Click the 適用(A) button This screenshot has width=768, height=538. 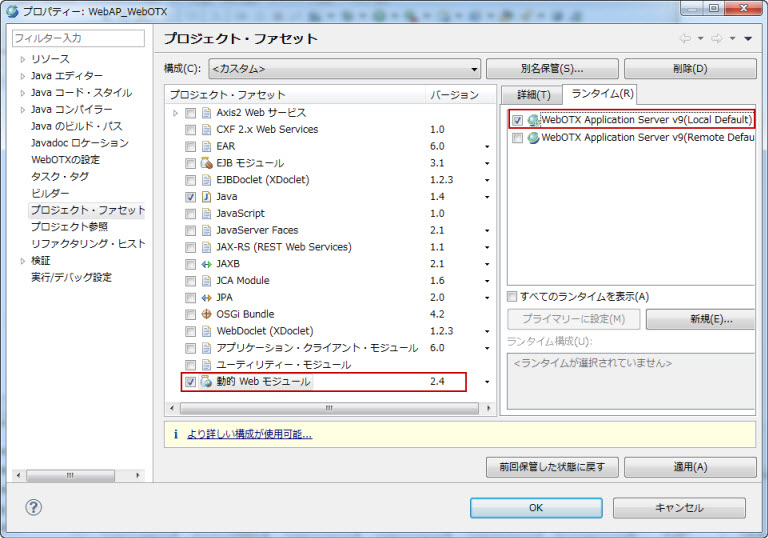click(690, 468)
